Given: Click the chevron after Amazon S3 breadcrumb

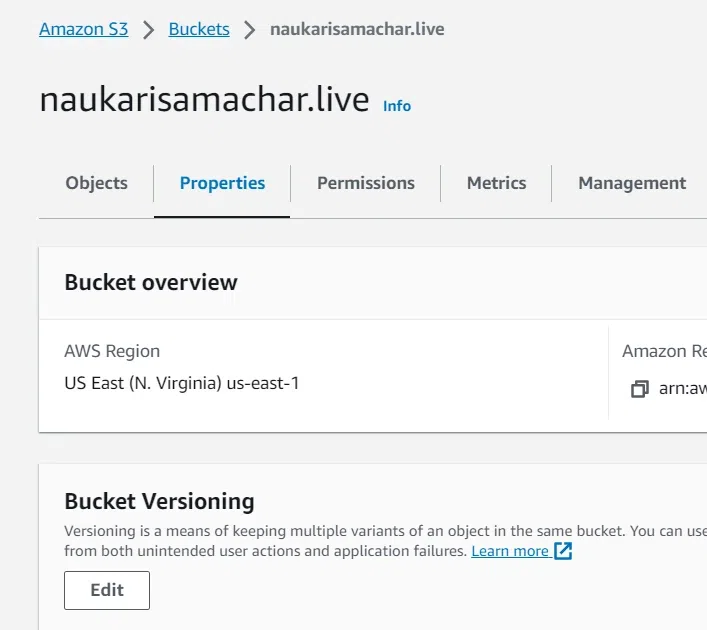Looking at the screenshot, I should 149,30.
